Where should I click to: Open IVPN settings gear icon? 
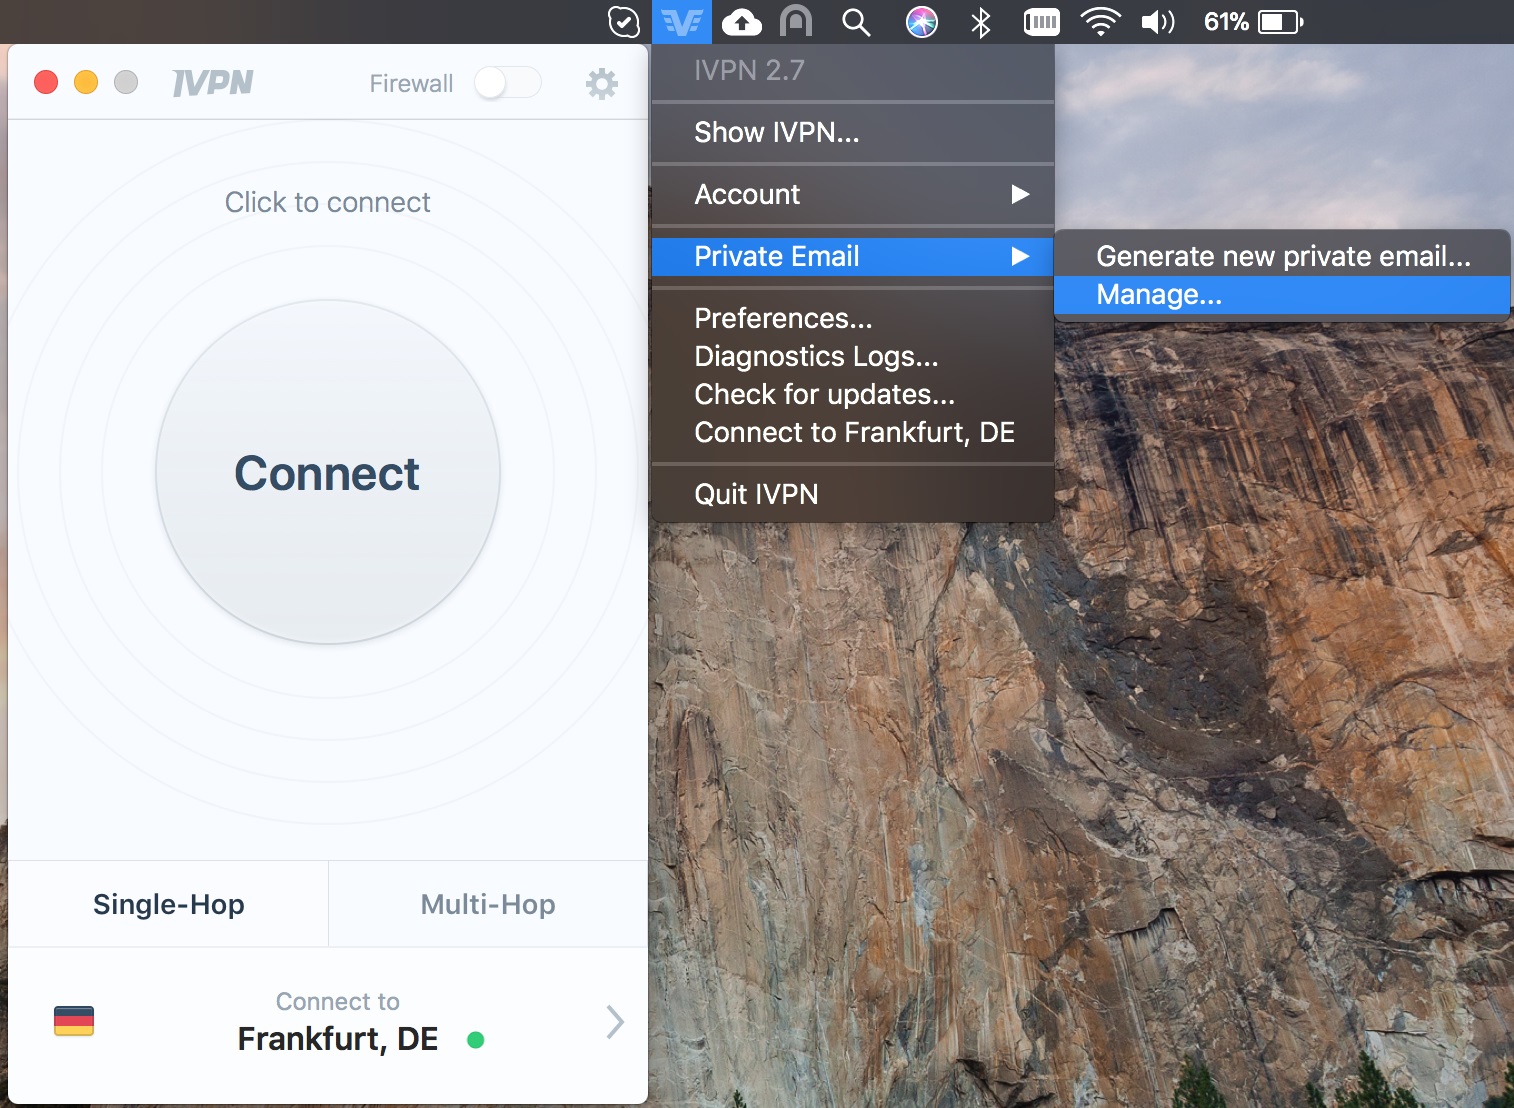(x=602, y=83)
